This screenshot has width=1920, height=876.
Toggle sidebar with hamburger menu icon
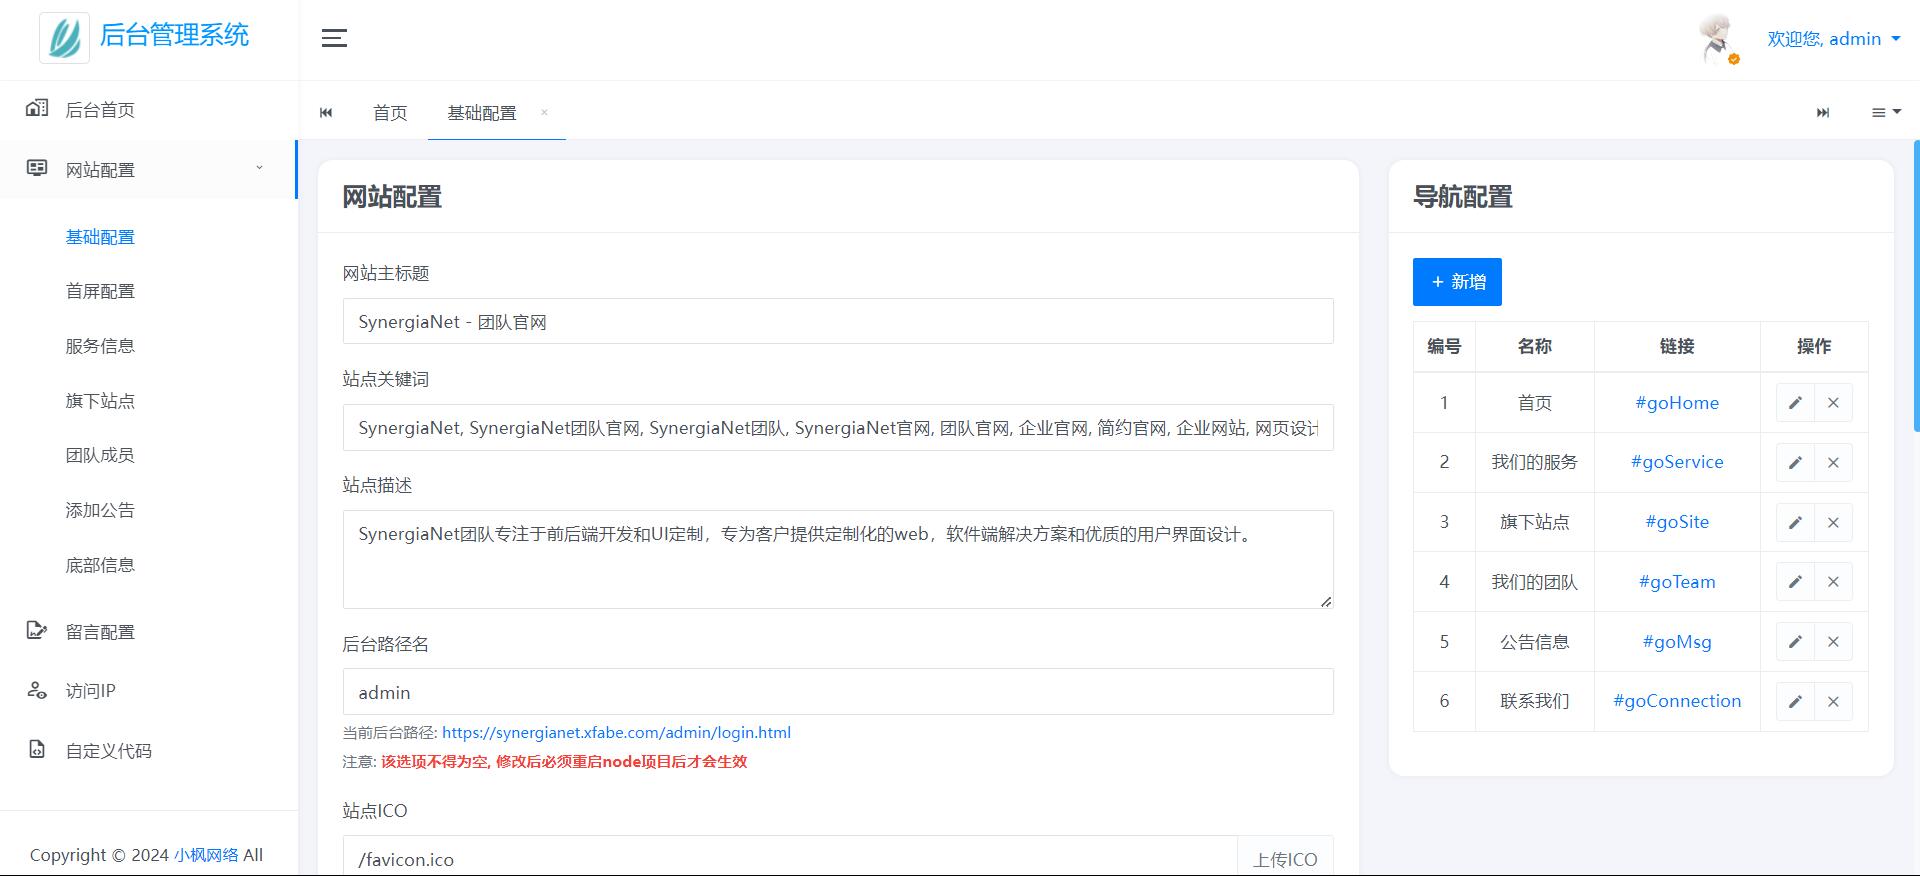334,38
